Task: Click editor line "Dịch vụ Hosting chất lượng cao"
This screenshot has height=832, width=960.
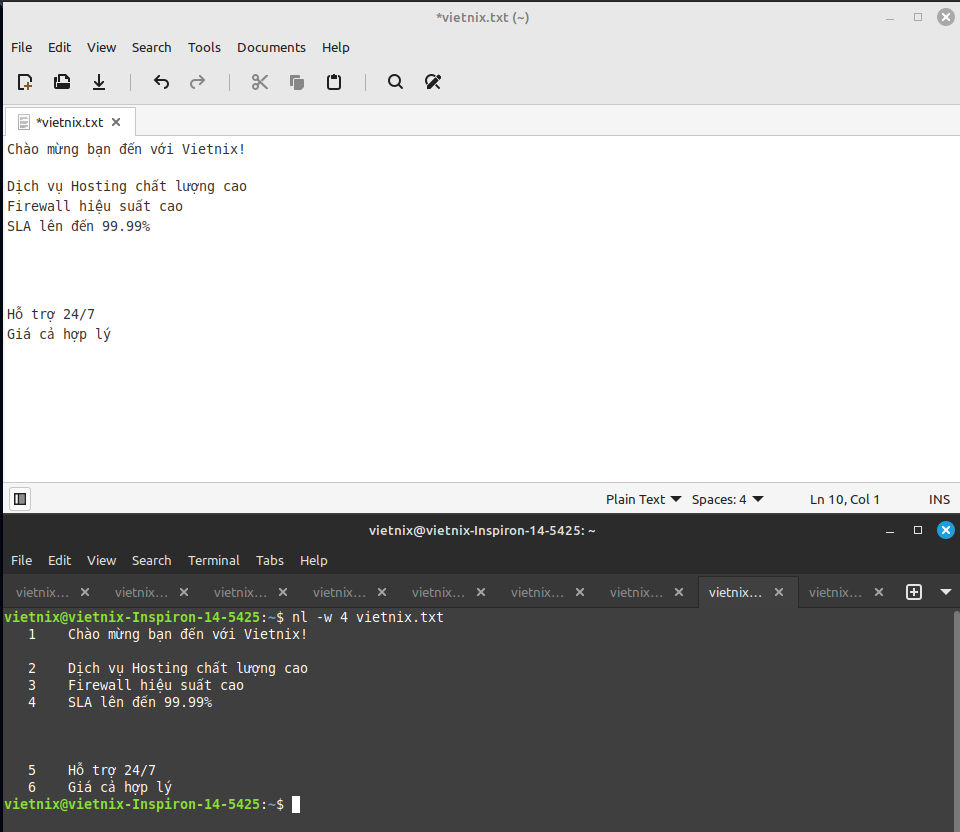Action: (x=127, y=187)
